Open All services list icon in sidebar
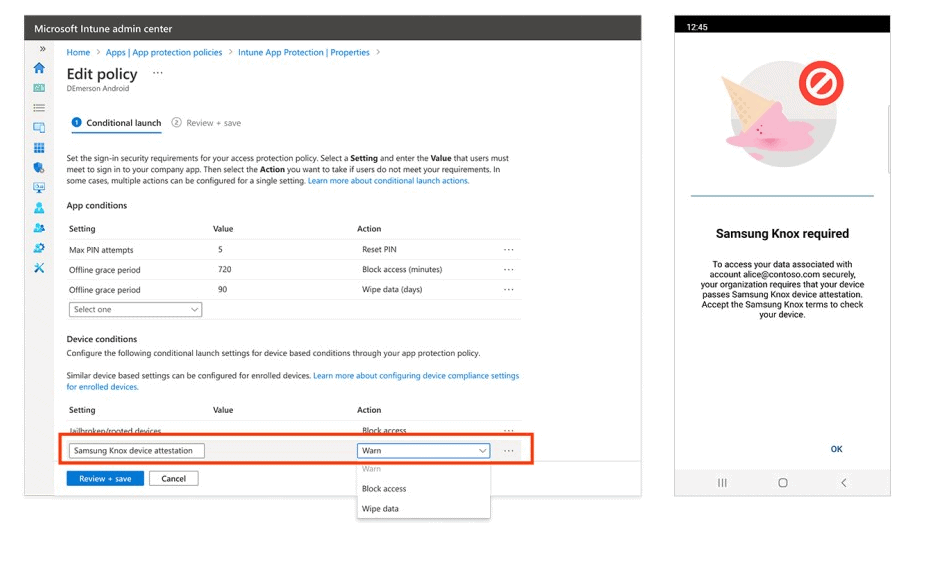 39,107
